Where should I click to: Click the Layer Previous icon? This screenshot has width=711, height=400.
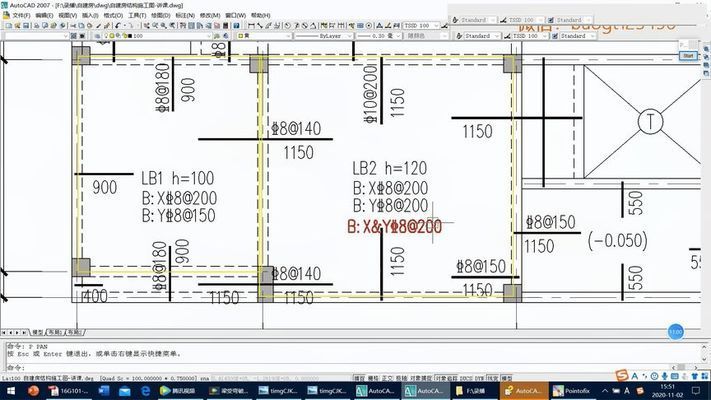pos(224,36)
